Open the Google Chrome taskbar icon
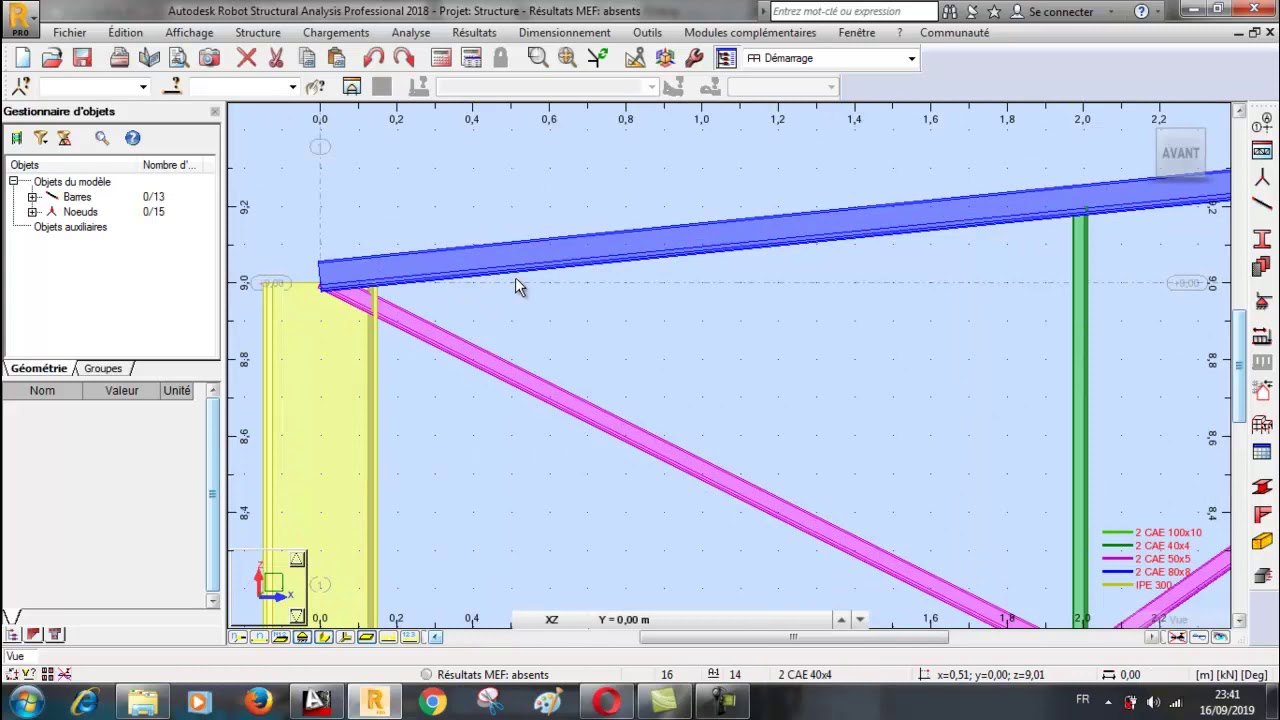 pyautogui.click(x=432, y=701)
